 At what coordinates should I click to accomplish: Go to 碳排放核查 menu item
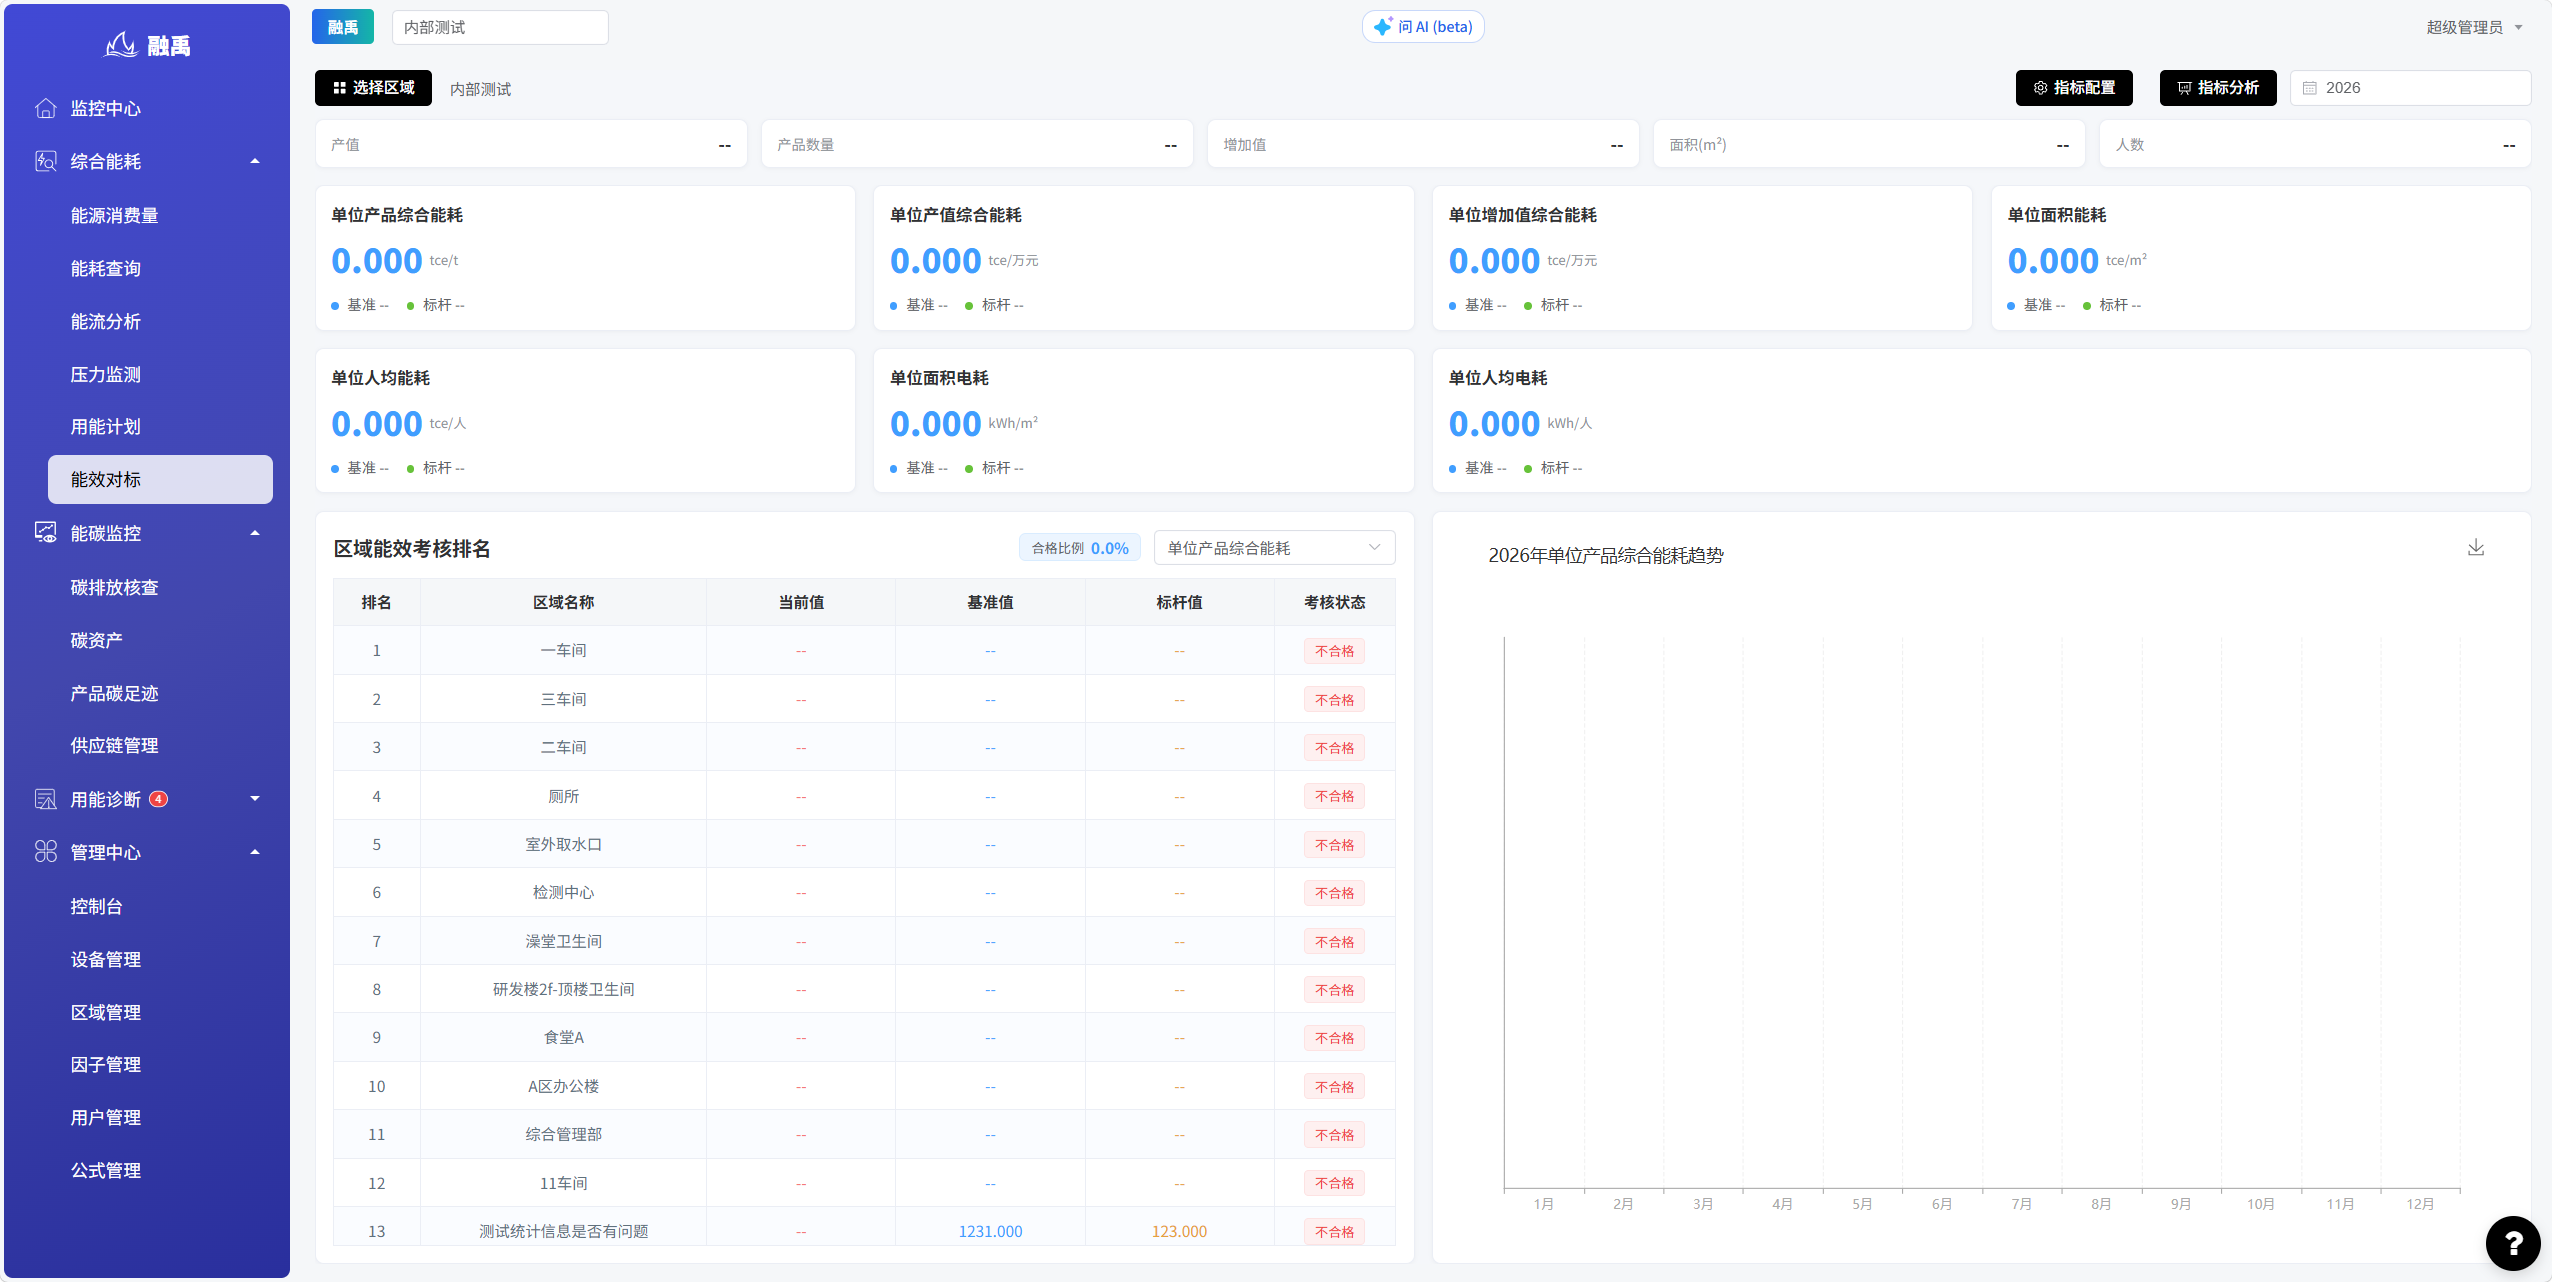tap(114, 588)
